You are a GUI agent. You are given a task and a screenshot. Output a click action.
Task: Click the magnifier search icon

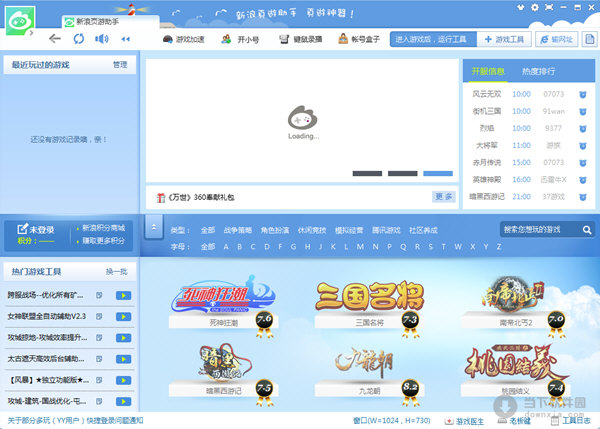tap(587, 230)
